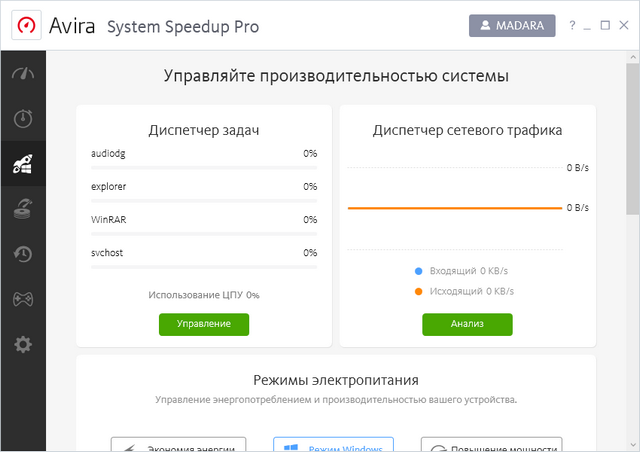
Task: Open the speedometer dashboard section
Action: (x=22, y=75)
